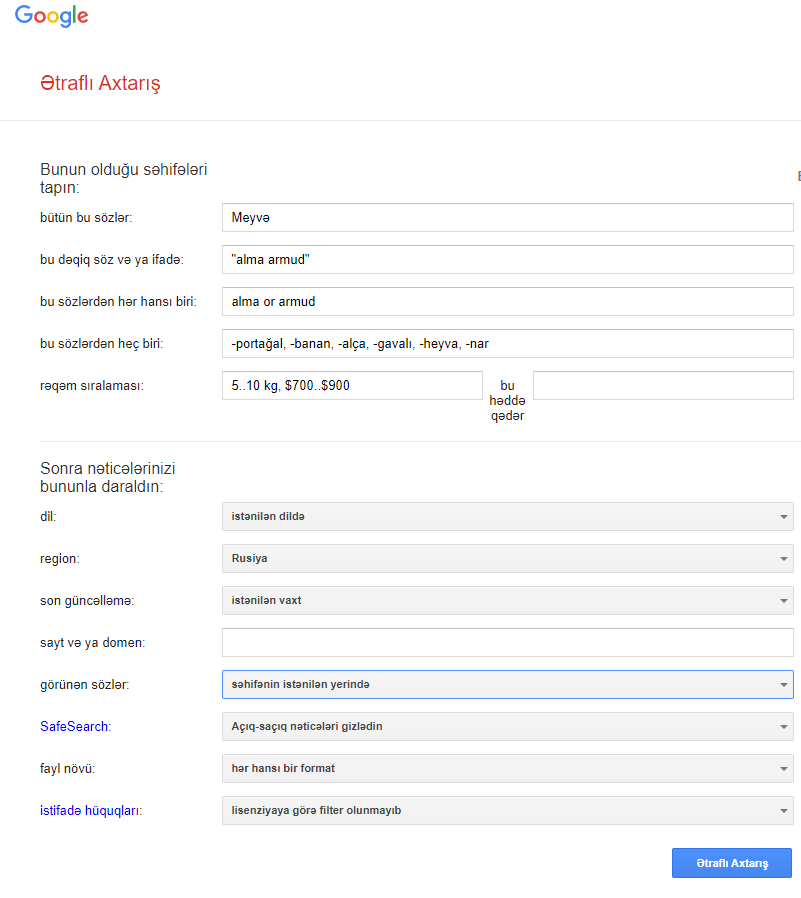The width and height of the screenshot is (801, 898).
Task: Click the exact phrase field with "alma armud"
Action: [507, 260]
